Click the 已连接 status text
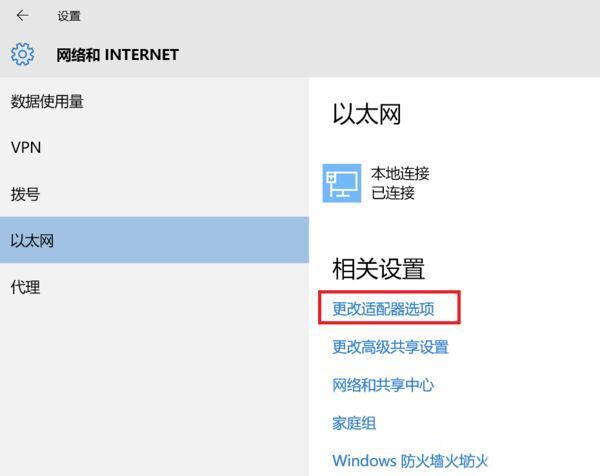 point(393,193)
